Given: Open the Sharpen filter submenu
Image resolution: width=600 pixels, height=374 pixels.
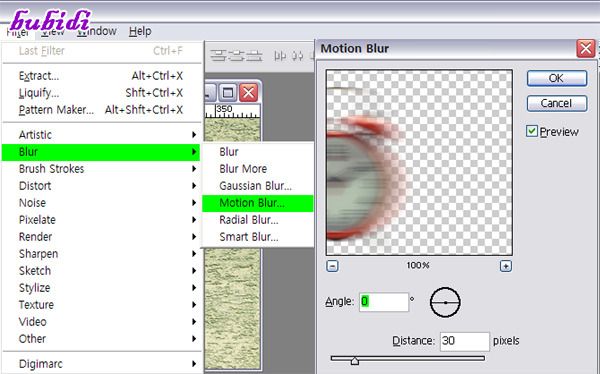Looking at the screenshot, I should [101, 253].
